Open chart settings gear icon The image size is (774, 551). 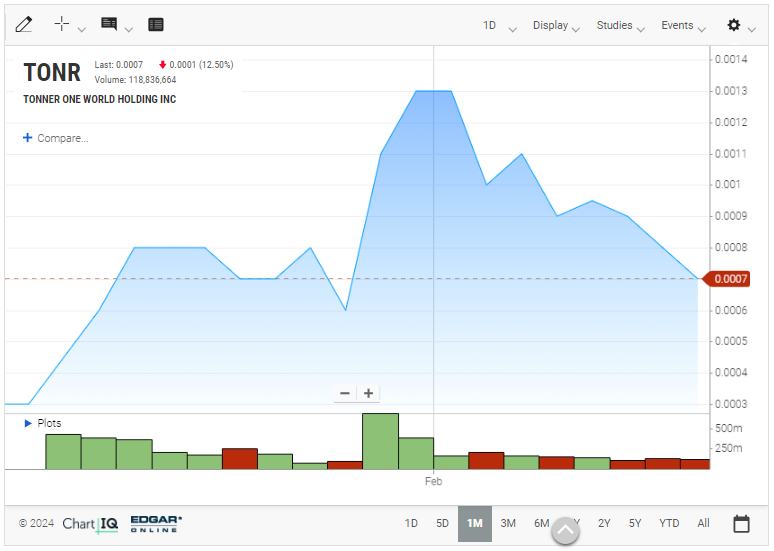tap(734, 25)
